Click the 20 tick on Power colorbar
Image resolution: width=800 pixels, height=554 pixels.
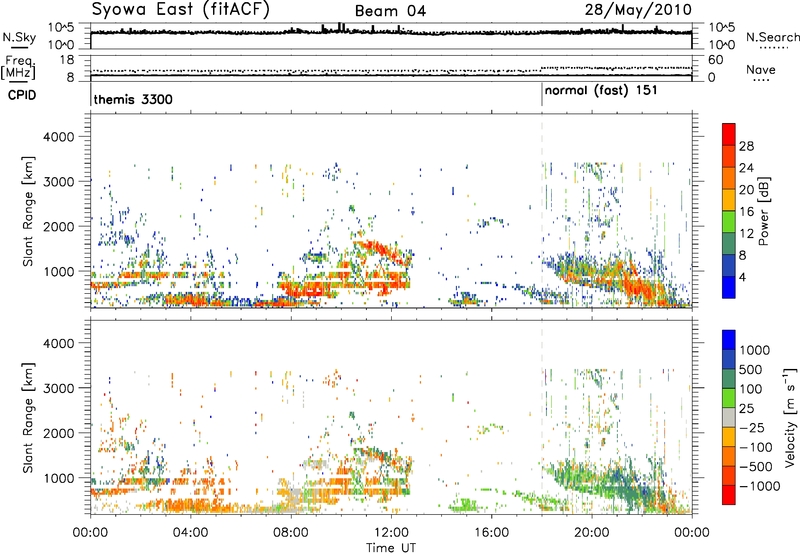[x=746, y=190]
